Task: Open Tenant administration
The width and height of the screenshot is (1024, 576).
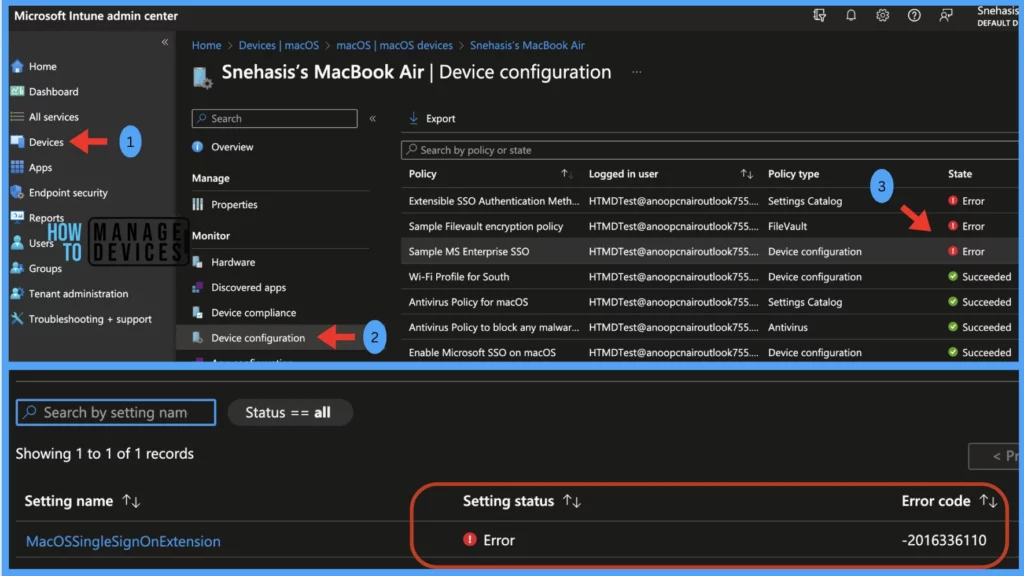Action: tap(78, 293)
